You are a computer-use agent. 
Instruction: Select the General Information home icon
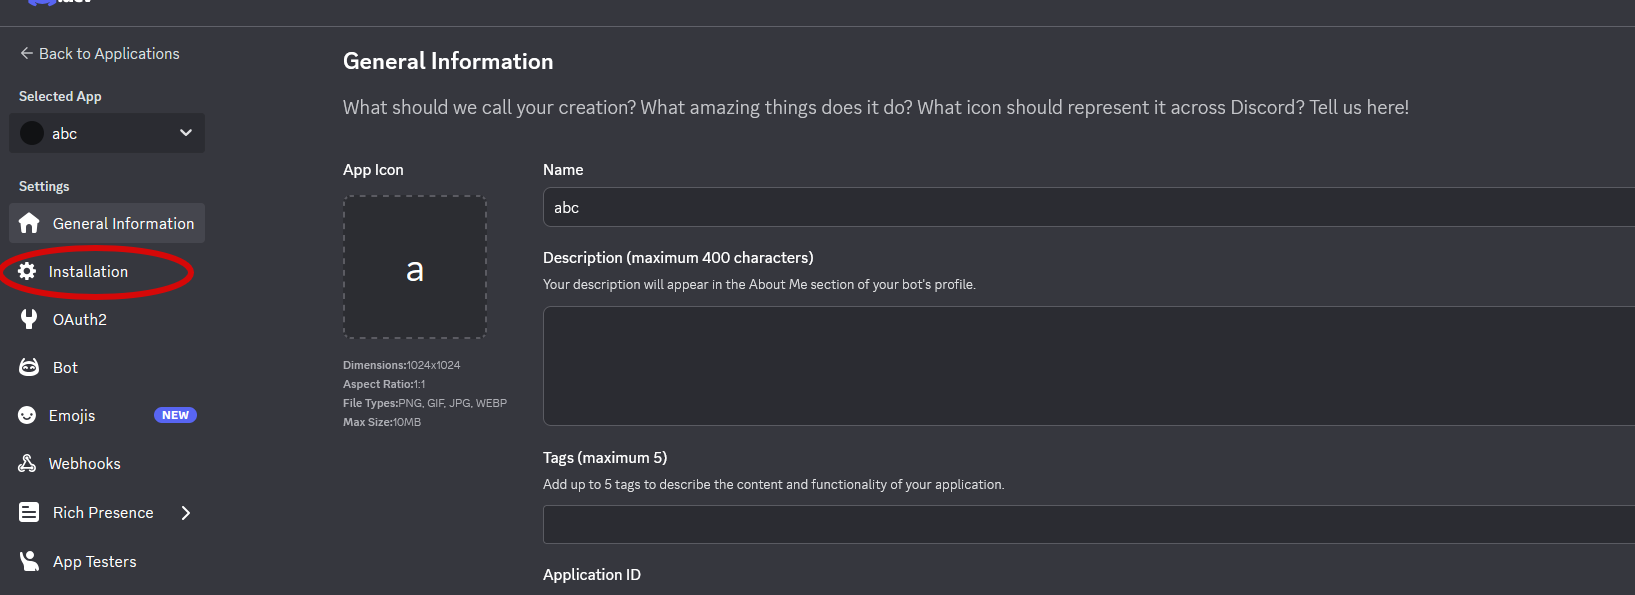point(28,223)
